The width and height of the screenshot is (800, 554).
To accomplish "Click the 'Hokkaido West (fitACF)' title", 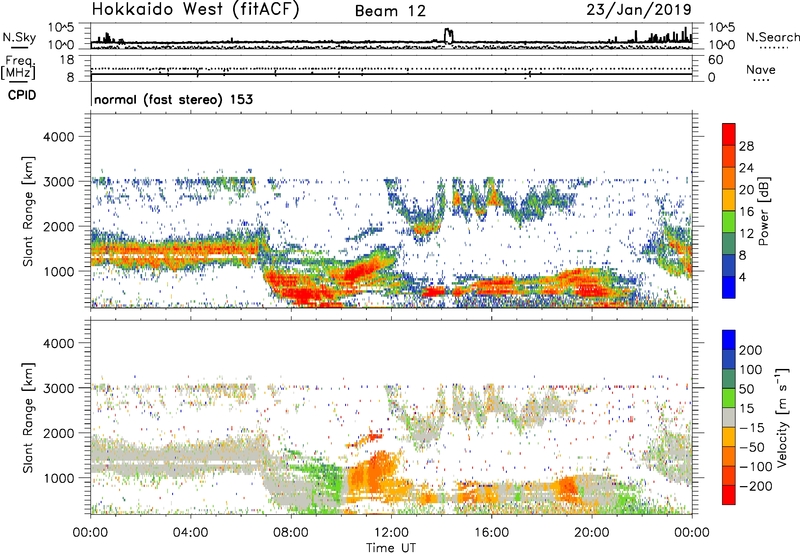I will (195, 9).
